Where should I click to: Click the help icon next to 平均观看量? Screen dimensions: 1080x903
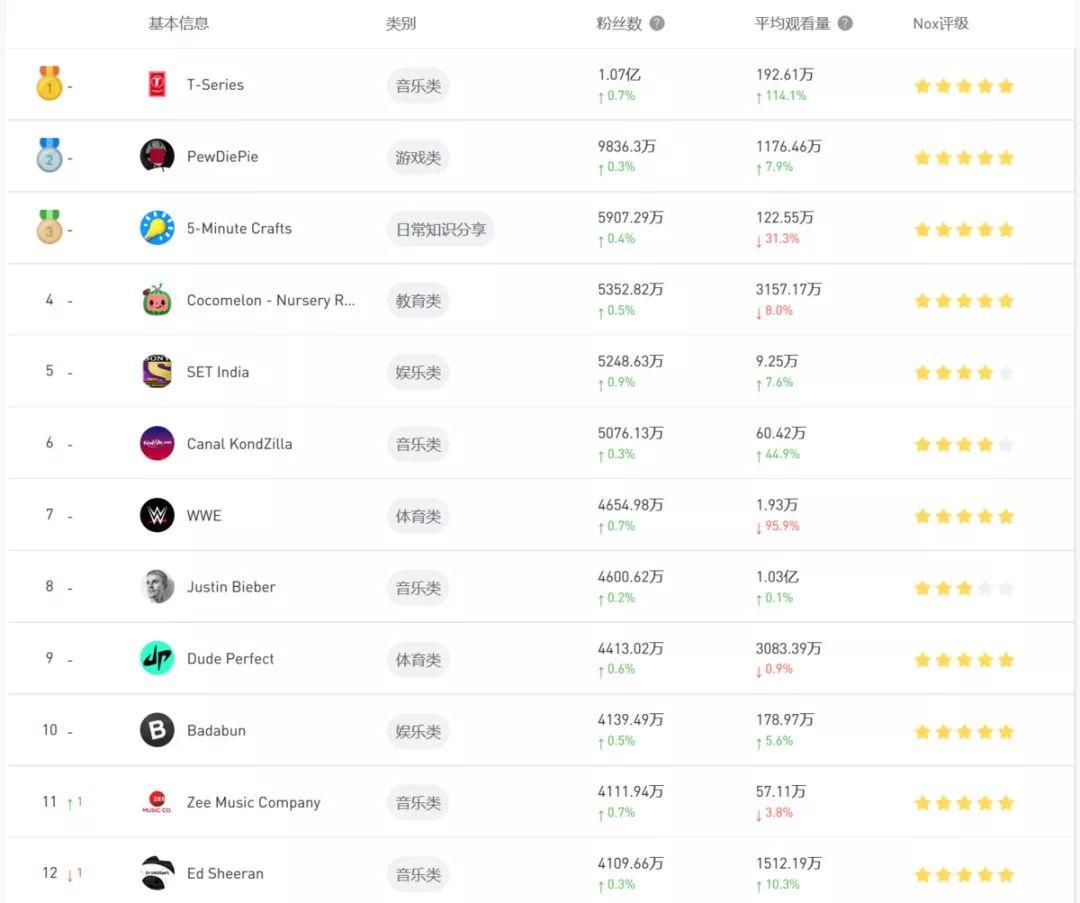coord(845,23)
